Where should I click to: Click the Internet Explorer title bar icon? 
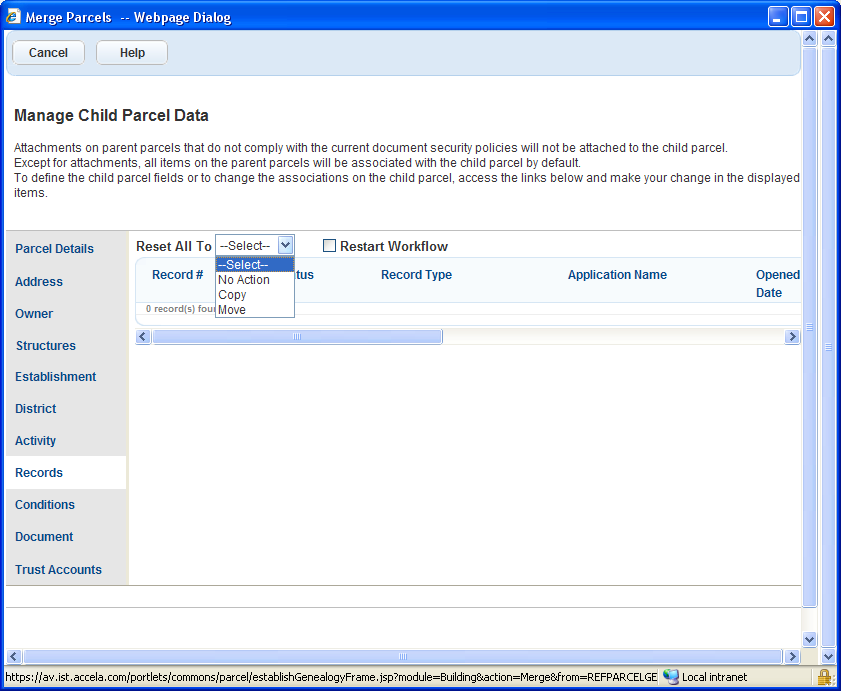13,17
